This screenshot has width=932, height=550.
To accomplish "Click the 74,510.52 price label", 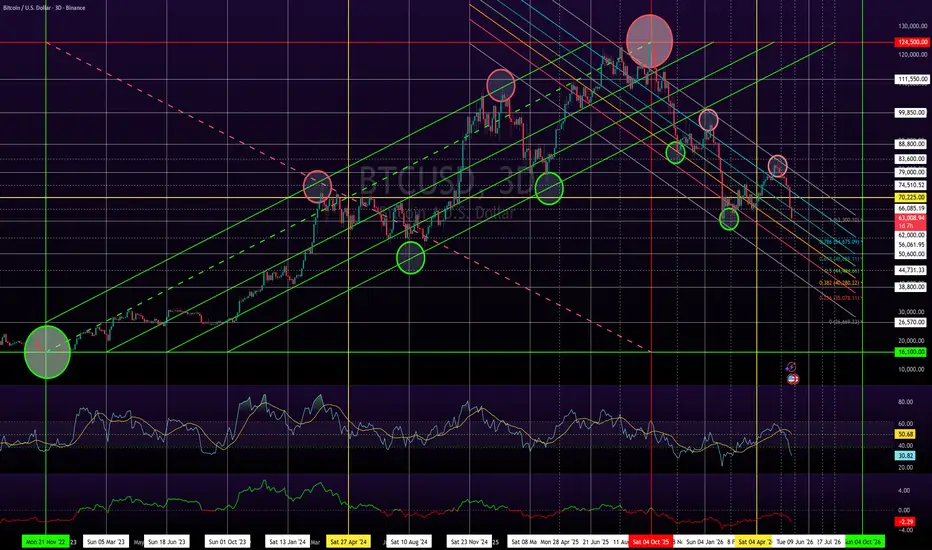I will [912, 185].
